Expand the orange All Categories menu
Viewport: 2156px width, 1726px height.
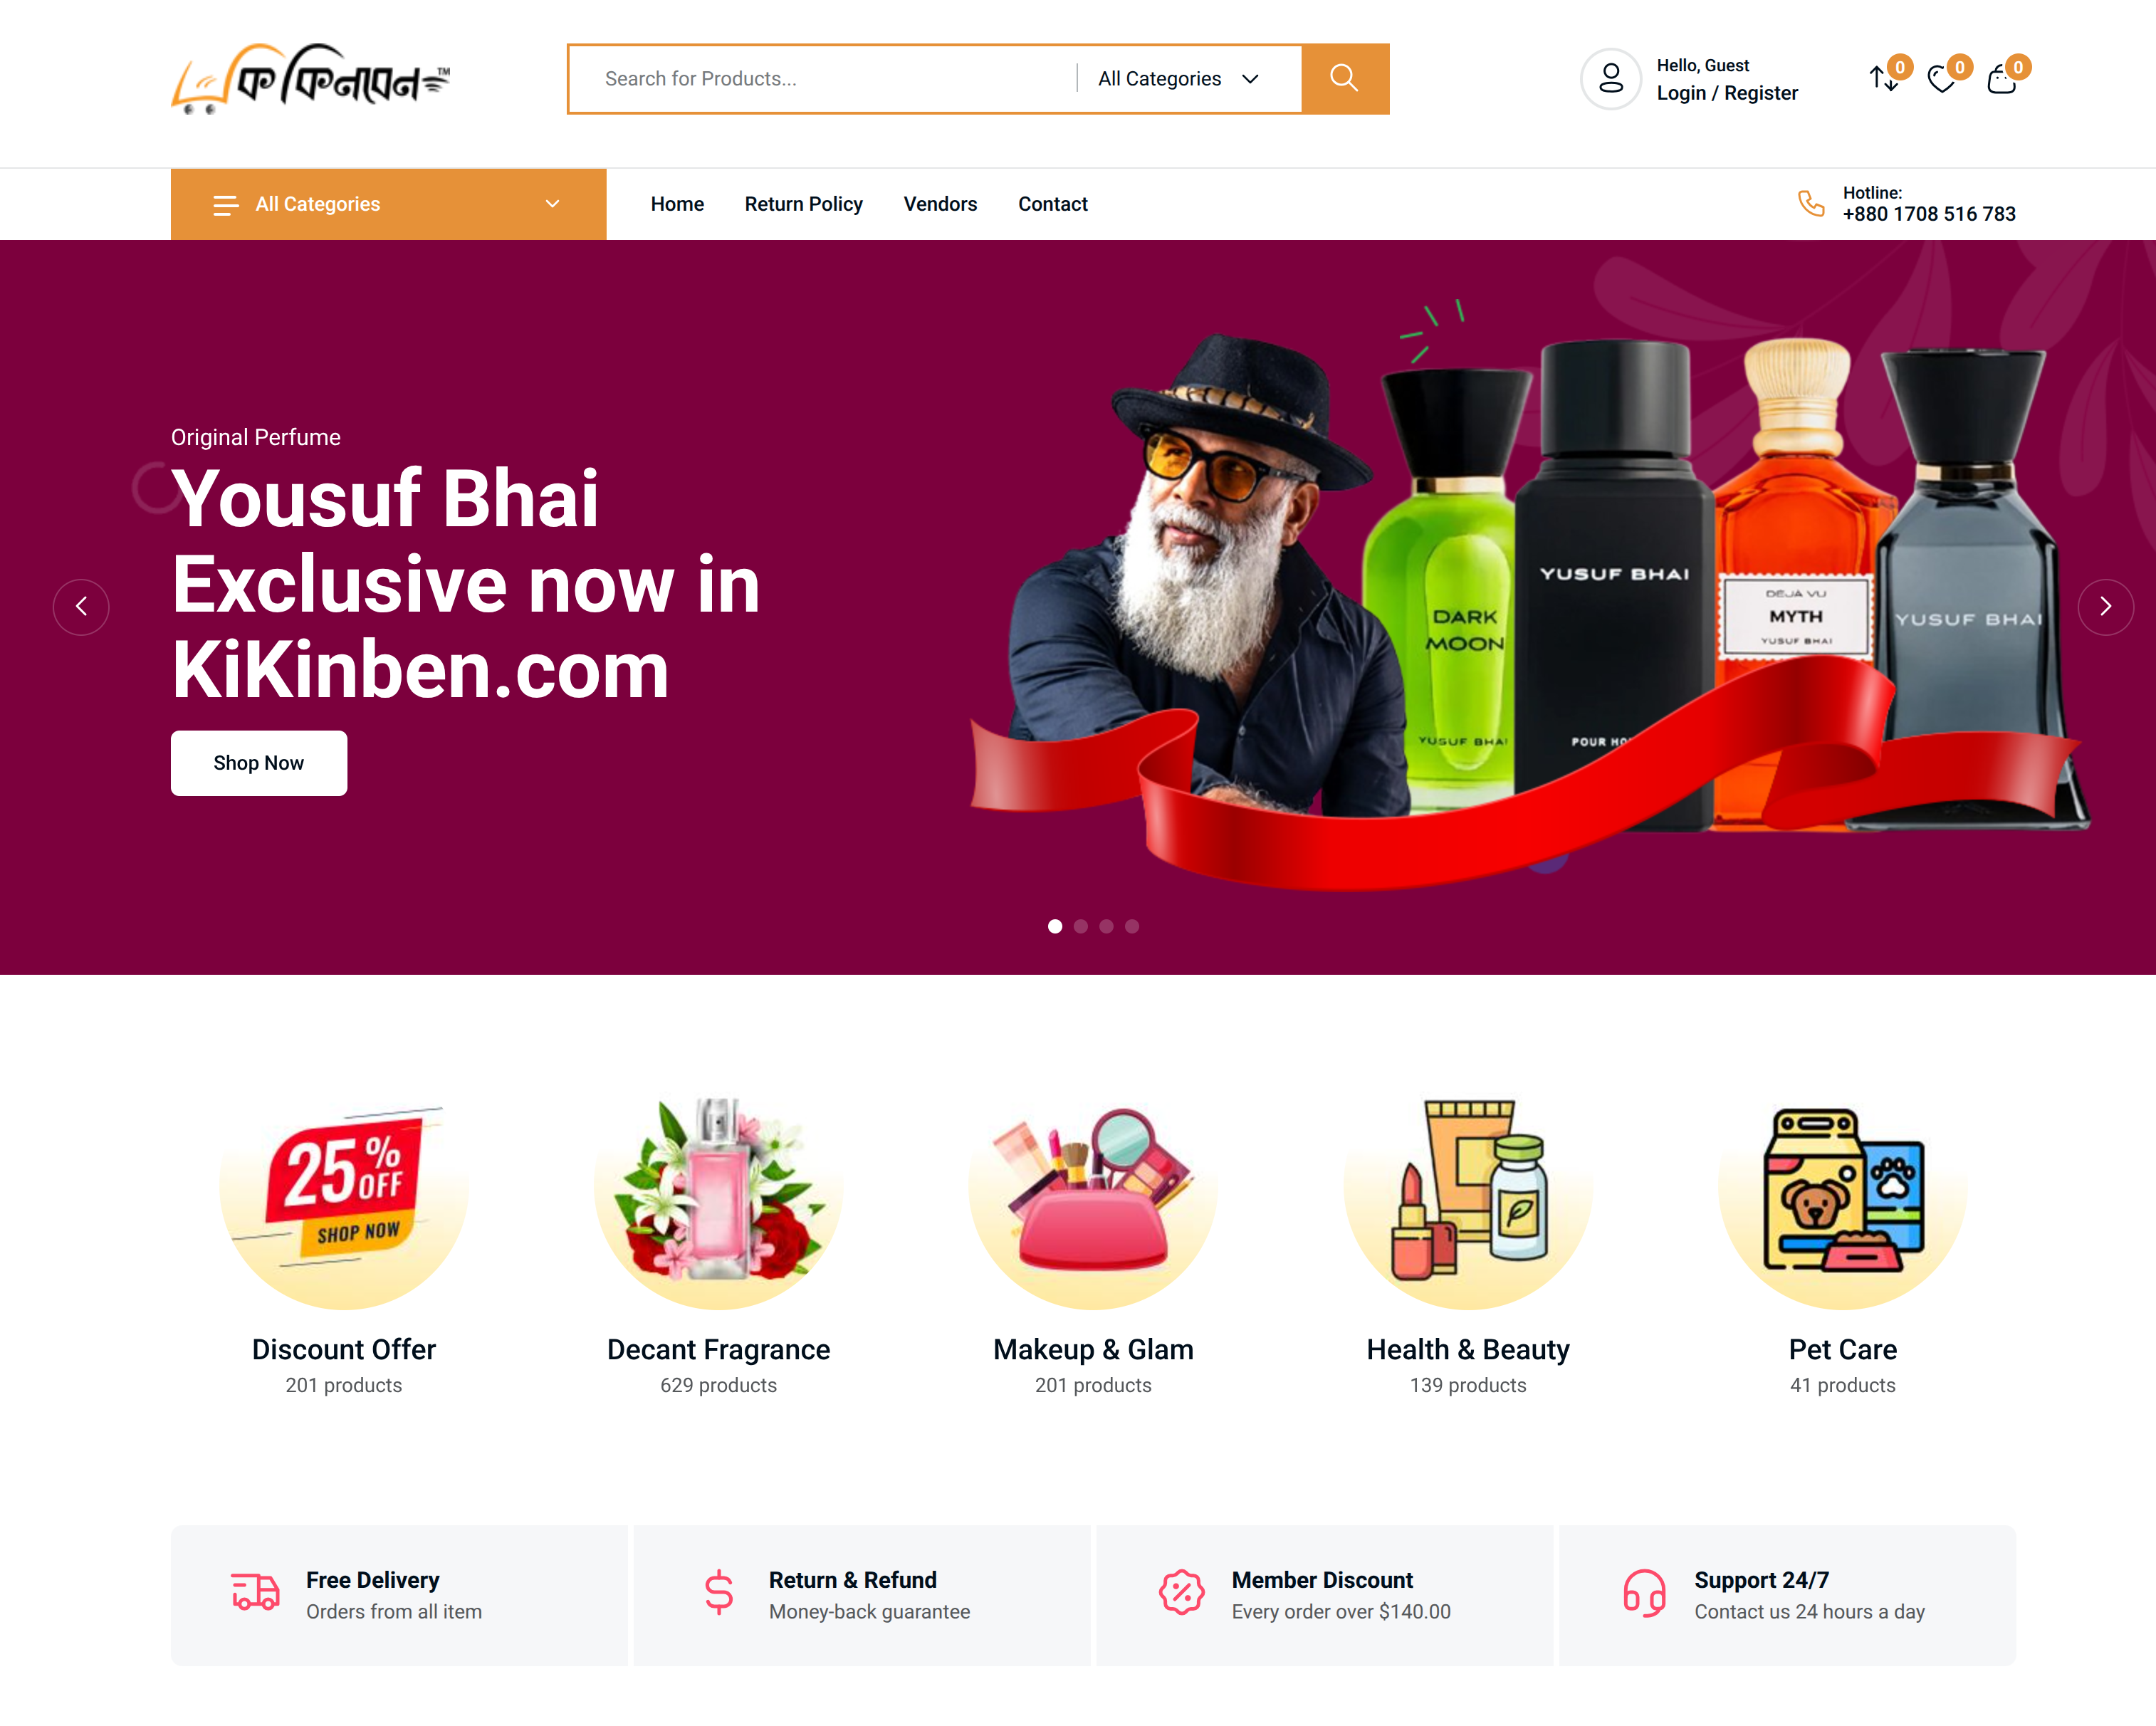(x=388, y=204)
